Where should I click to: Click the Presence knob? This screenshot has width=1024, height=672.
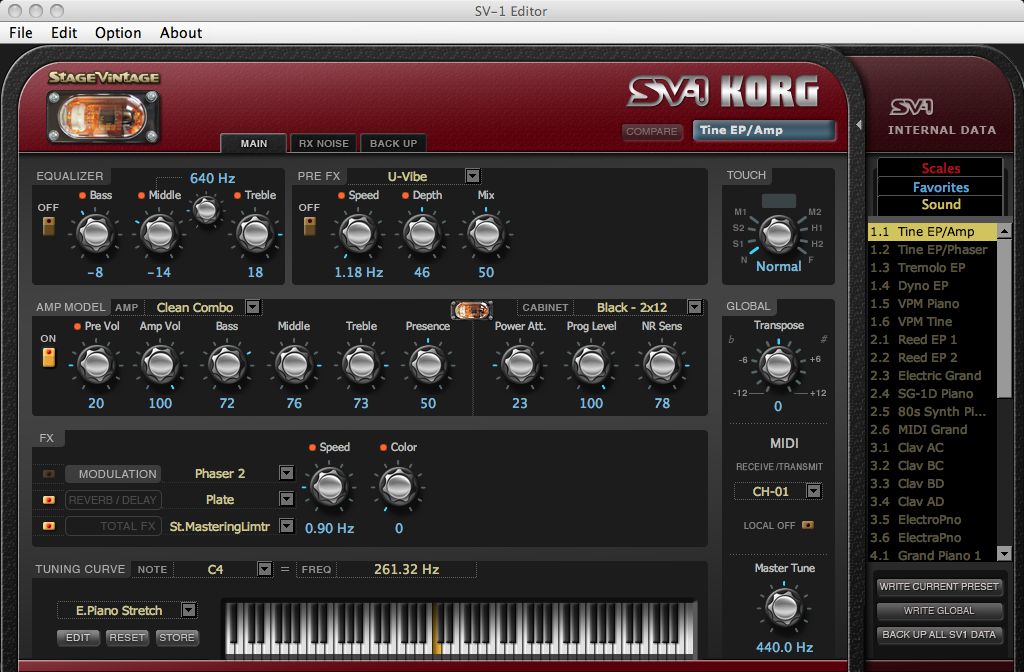click(x=428, y=364)
